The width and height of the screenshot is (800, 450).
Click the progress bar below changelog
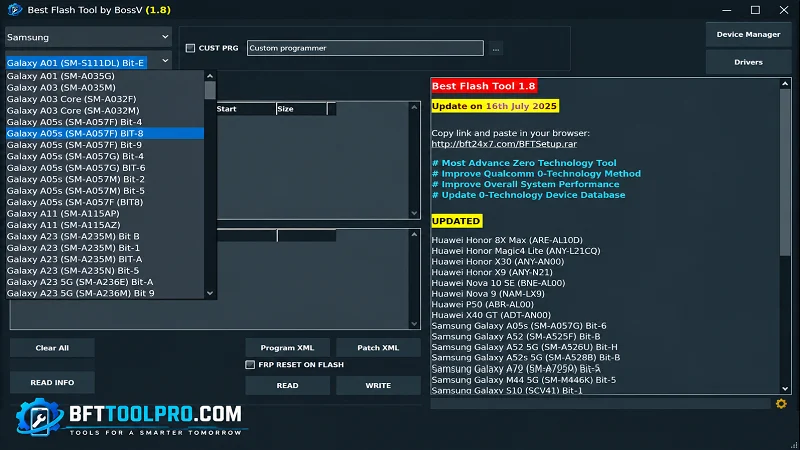601,404
